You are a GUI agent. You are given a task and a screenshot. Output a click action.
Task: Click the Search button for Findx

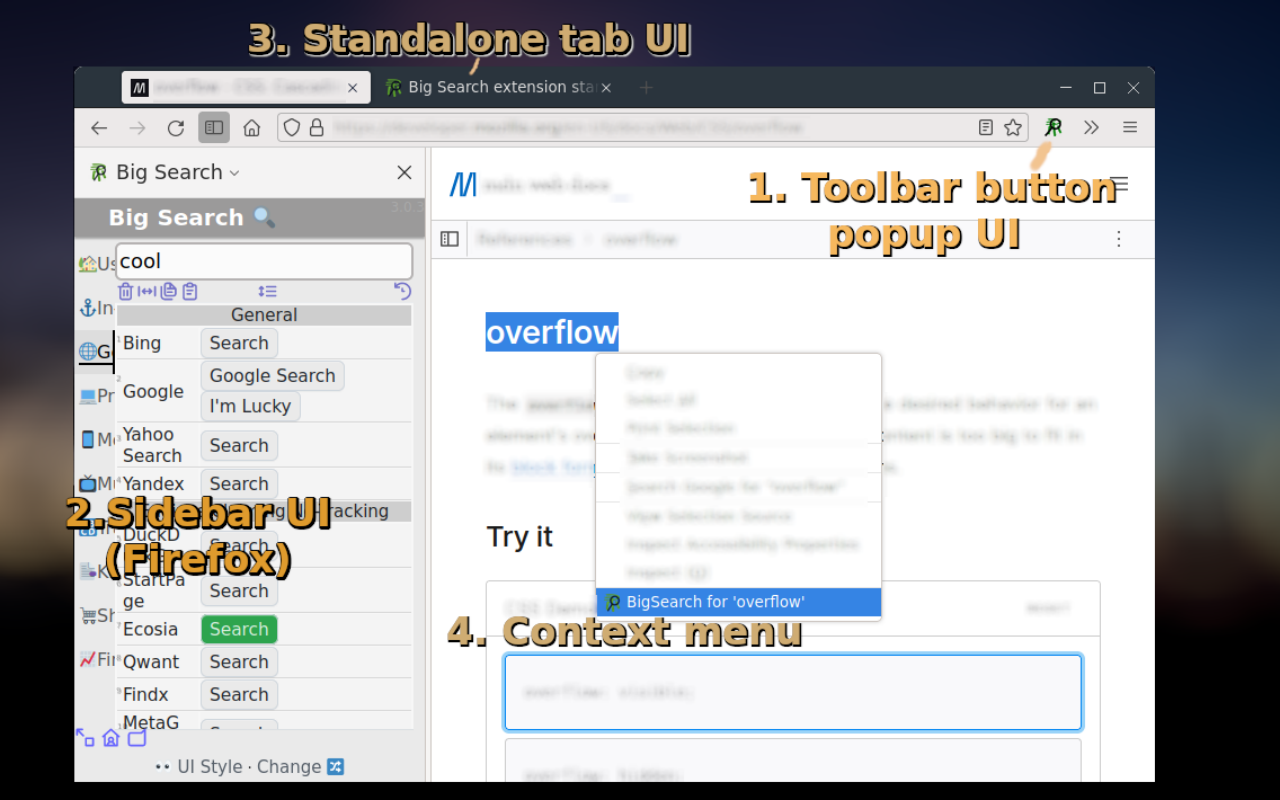coord(239,695)
